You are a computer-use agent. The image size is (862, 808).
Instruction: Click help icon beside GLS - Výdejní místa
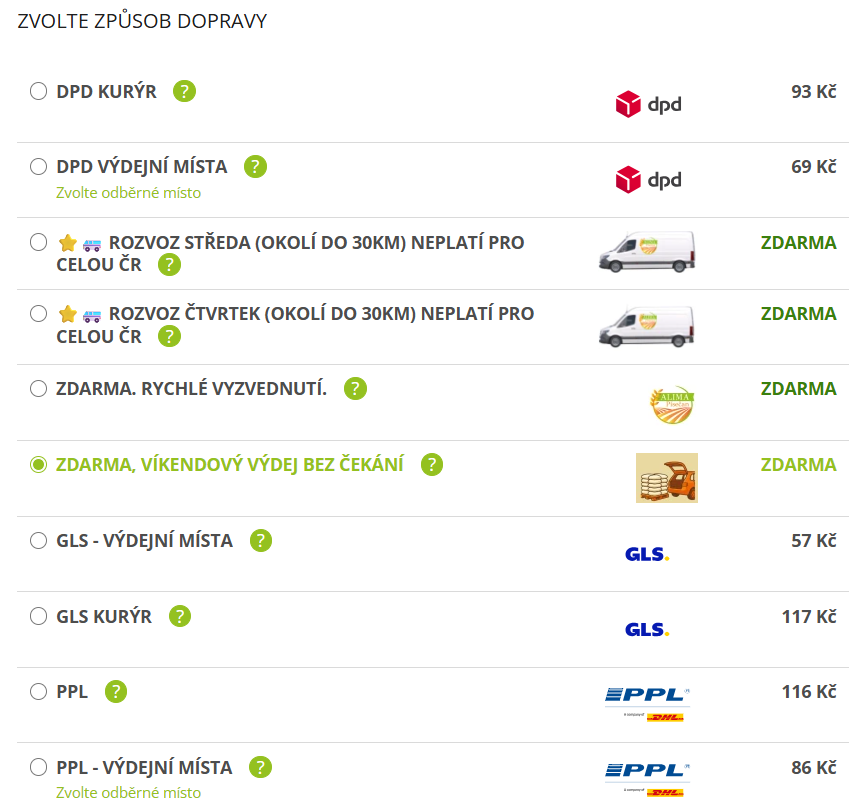261,541
